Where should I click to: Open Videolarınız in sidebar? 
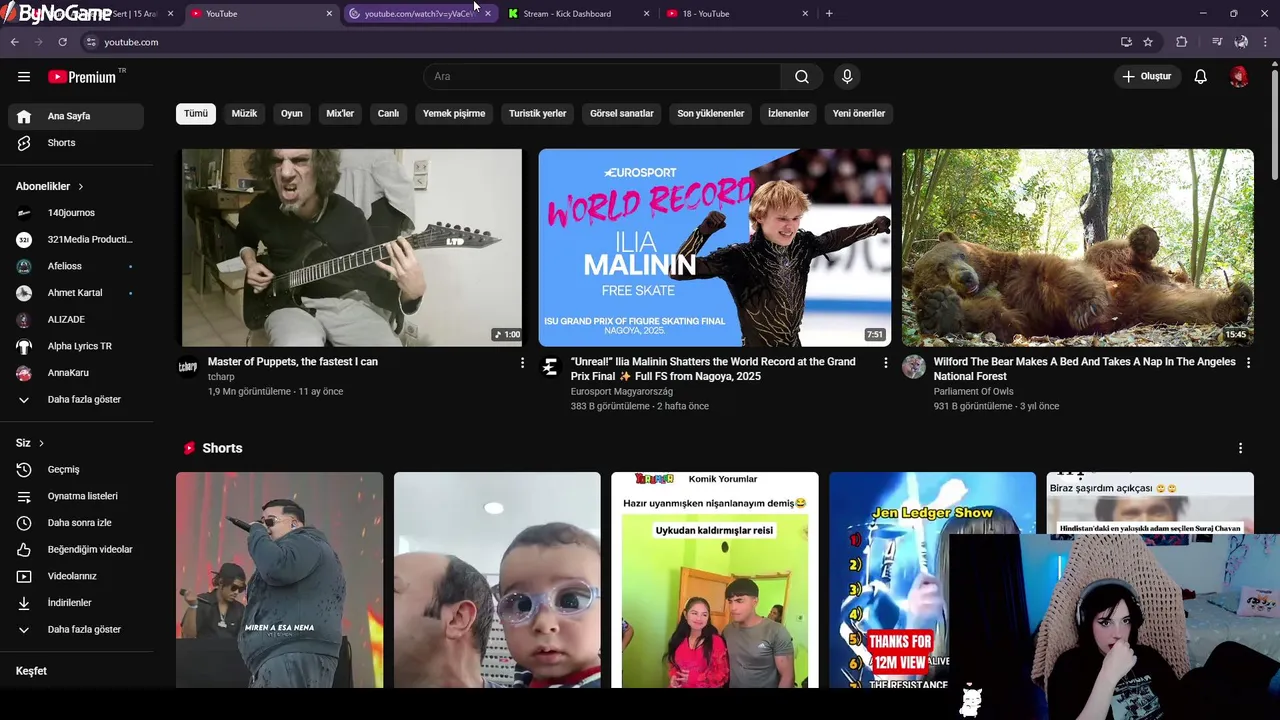tap(76, 576)
